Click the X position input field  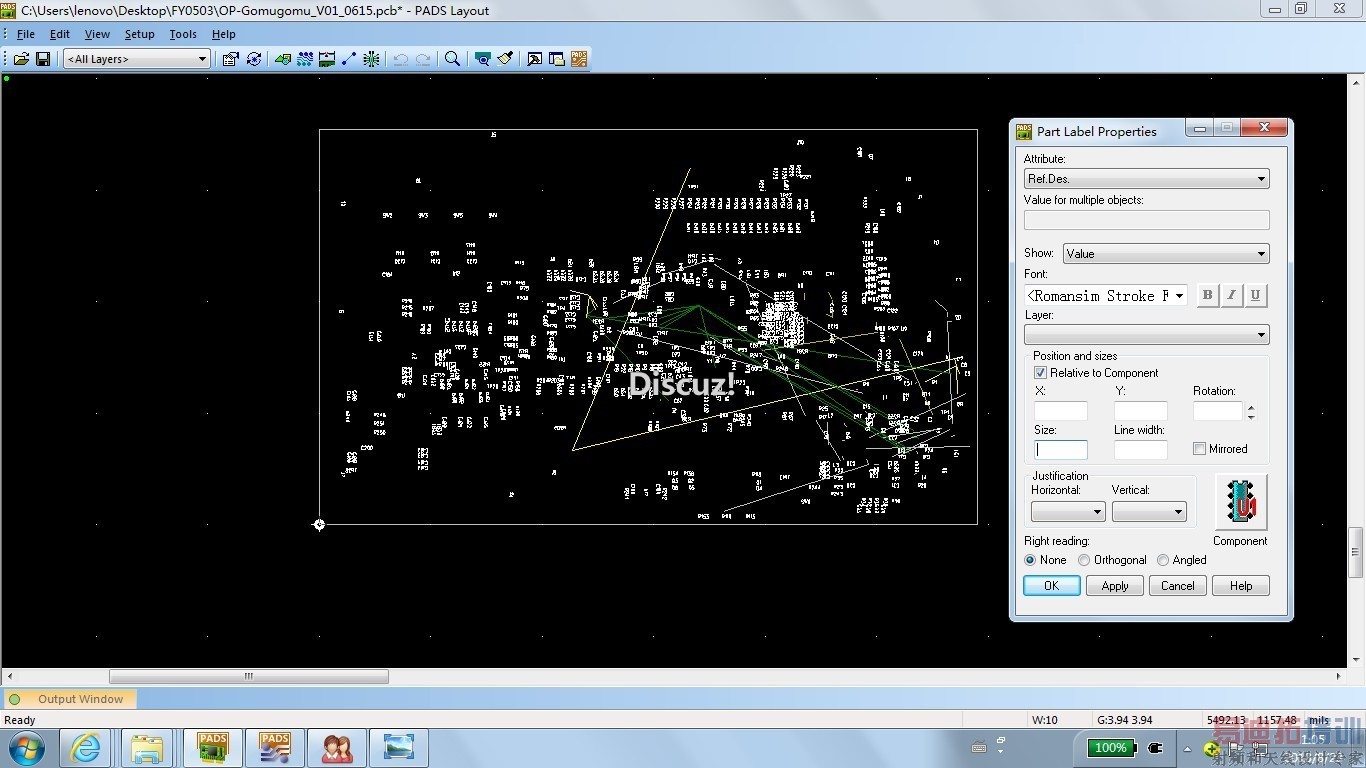point(1061,411)
